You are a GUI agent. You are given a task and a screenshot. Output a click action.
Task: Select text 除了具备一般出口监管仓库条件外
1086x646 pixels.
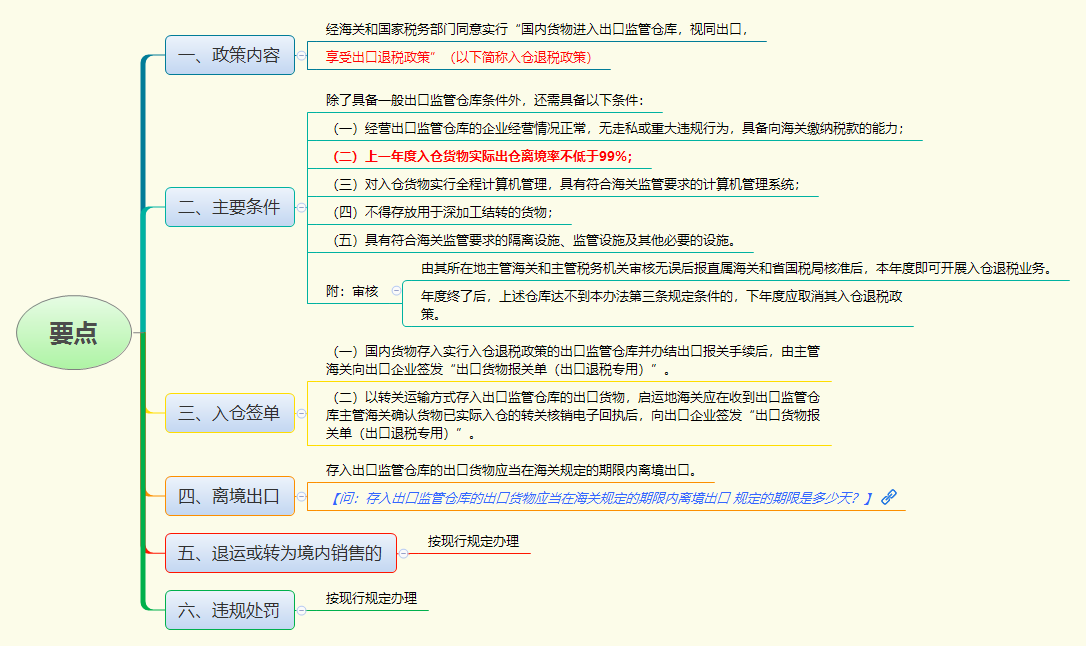coord(485,100)
